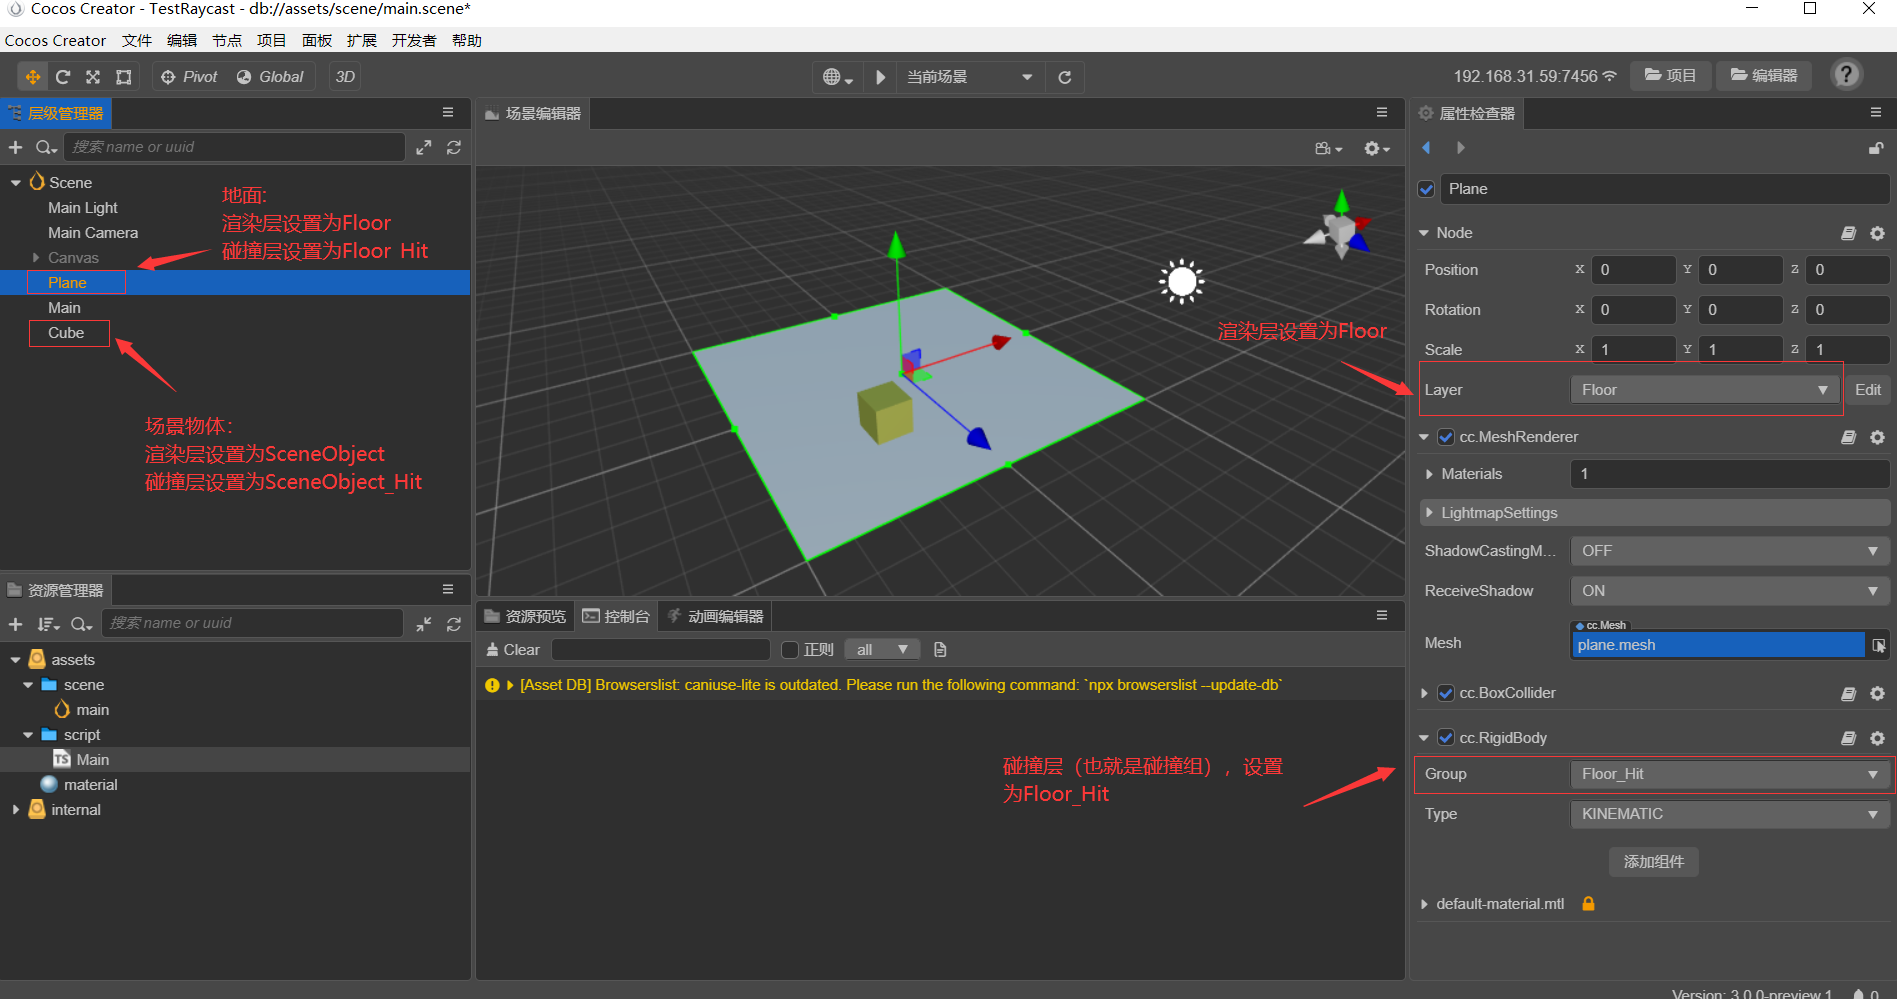Click the Layer Edit button

[1867, 390]
